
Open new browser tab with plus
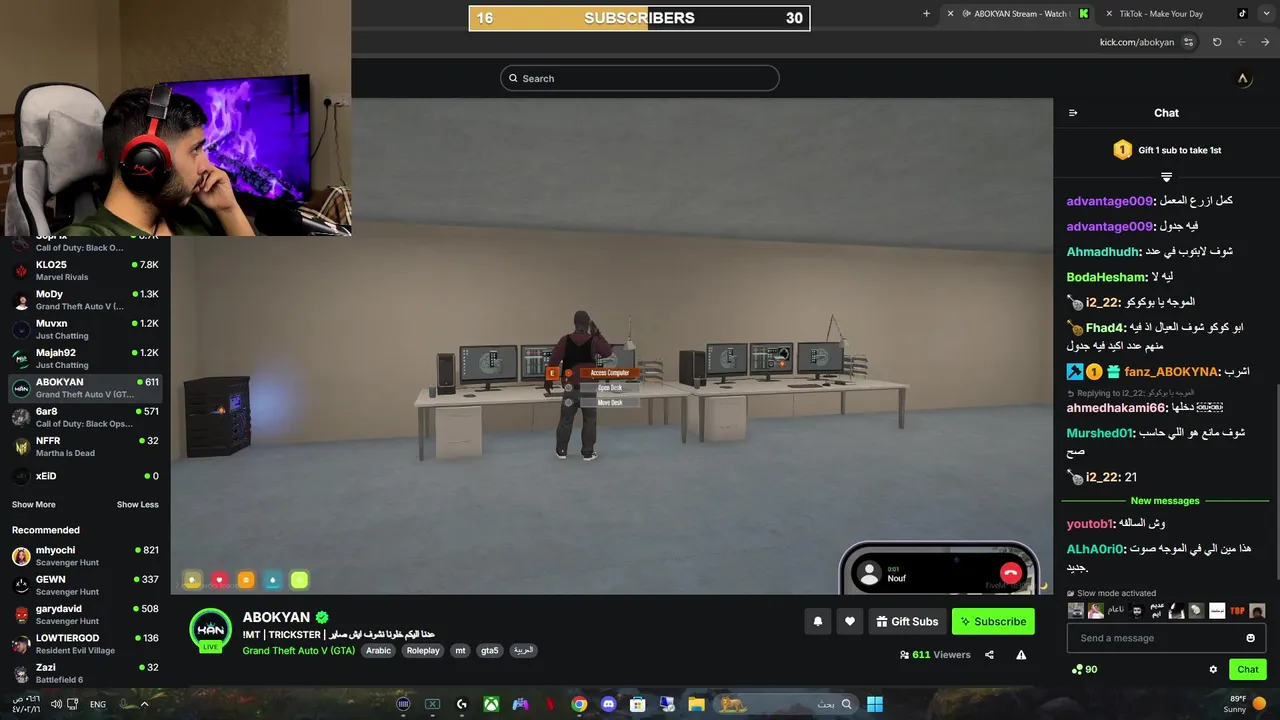coord(926,14)
